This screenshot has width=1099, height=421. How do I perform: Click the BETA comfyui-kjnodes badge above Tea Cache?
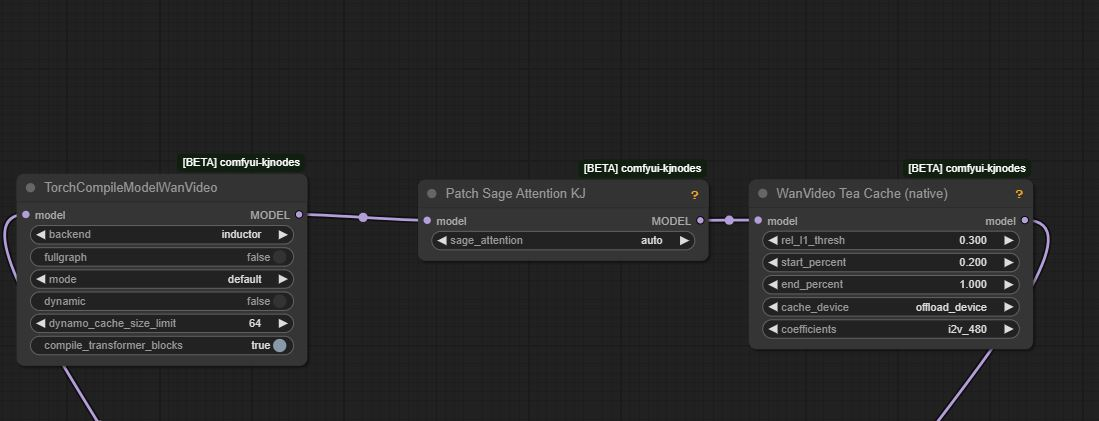967,168
